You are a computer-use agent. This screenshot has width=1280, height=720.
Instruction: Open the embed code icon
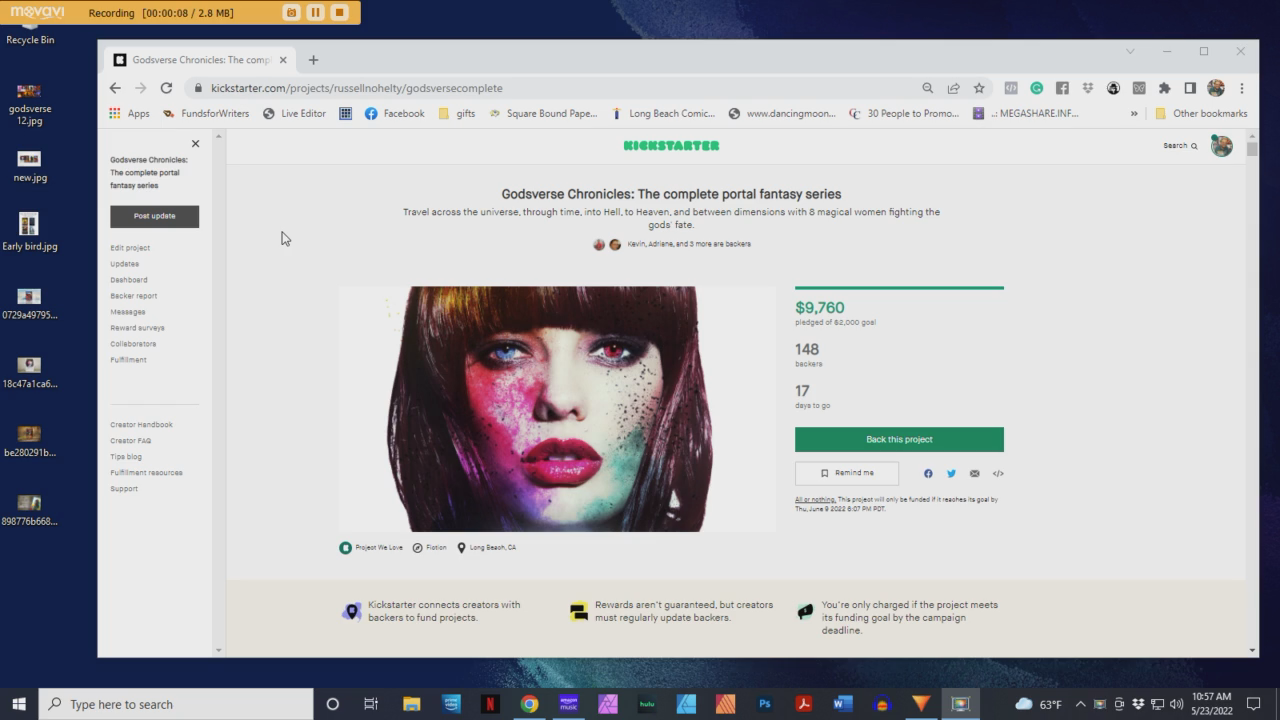tap(998, 474)
